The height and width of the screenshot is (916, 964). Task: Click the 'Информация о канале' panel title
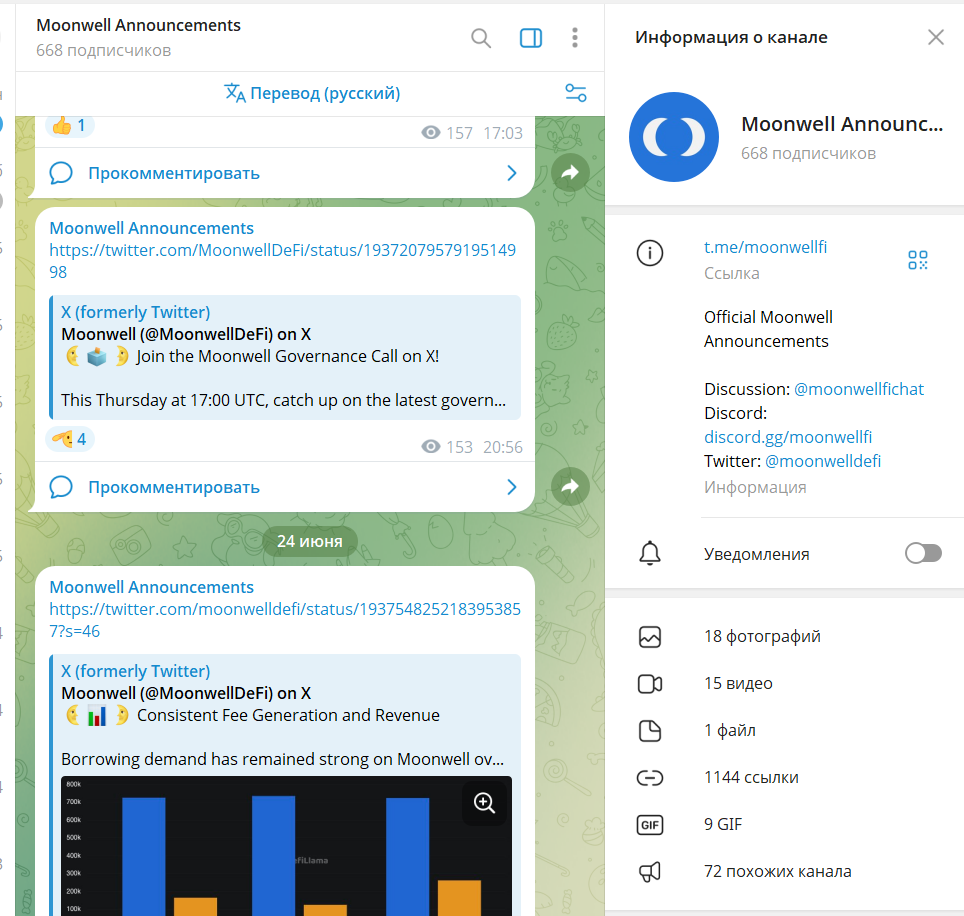pos(731,38)
